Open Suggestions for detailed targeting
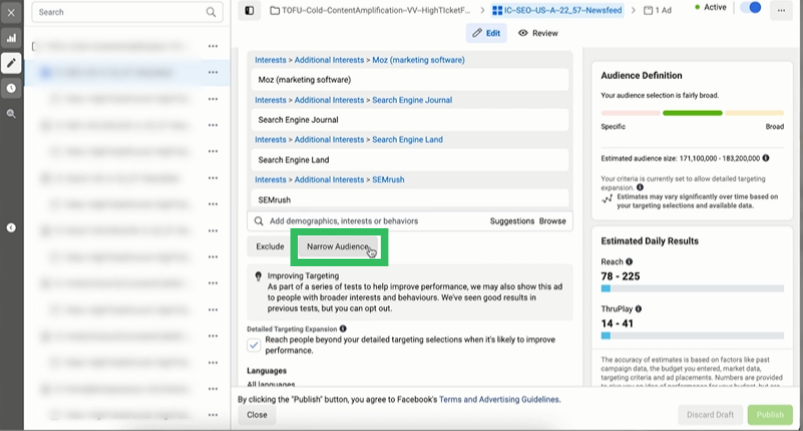803x431 pixels. pos(512,221)
